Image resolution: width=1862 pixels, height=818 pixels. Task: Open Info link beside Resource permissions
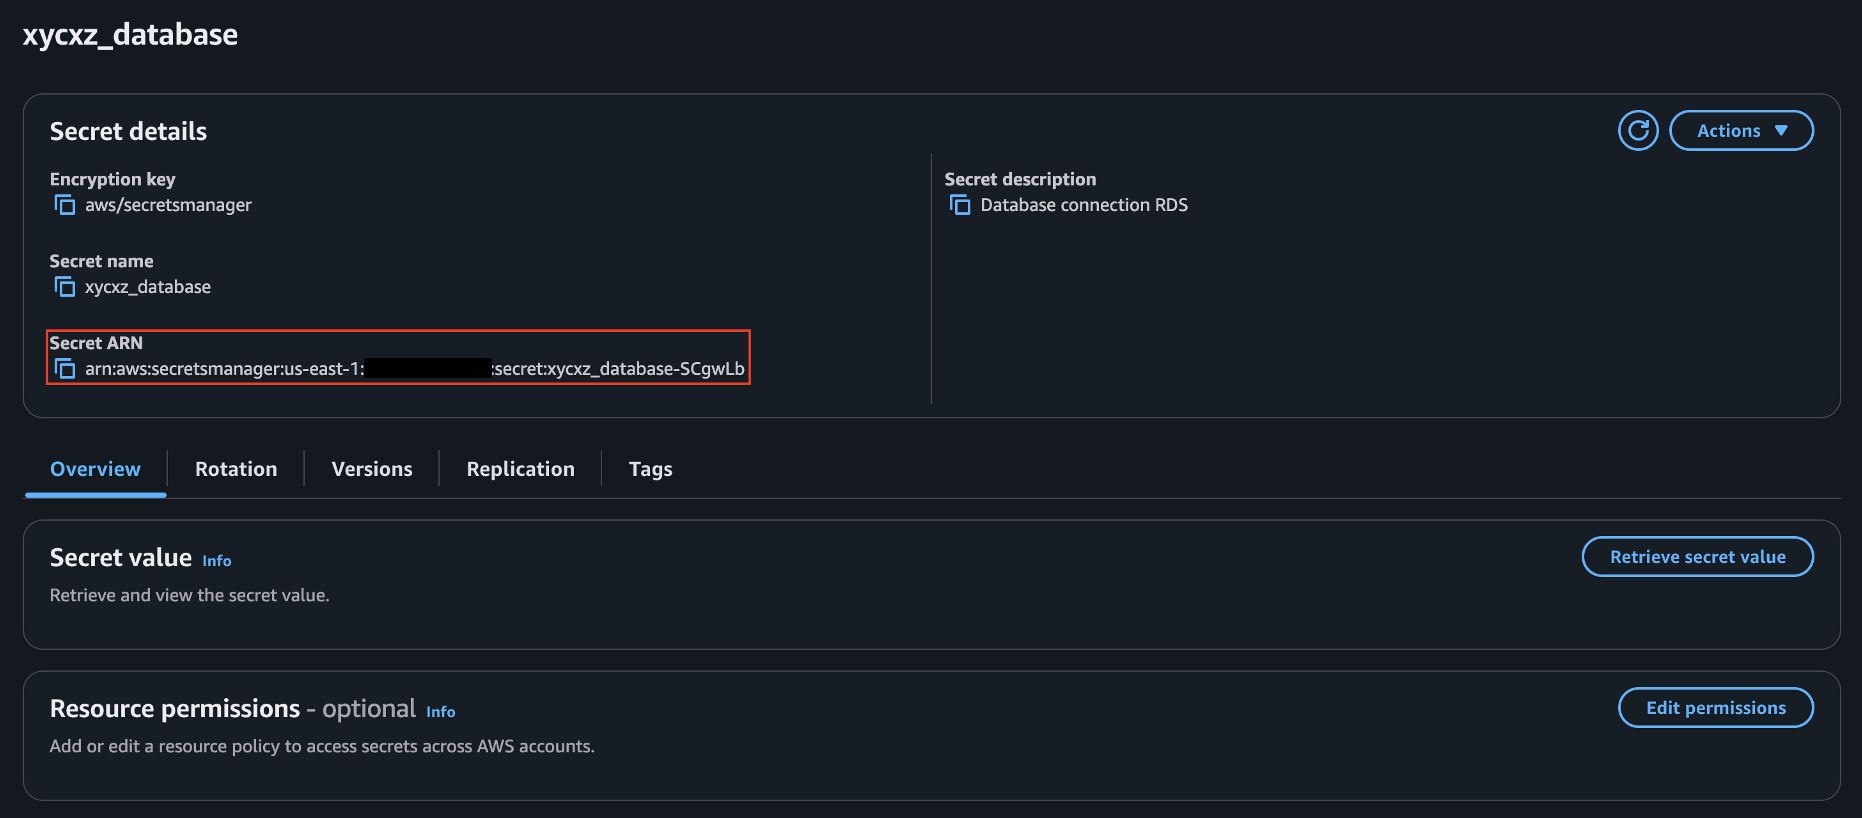coord(440,712)
